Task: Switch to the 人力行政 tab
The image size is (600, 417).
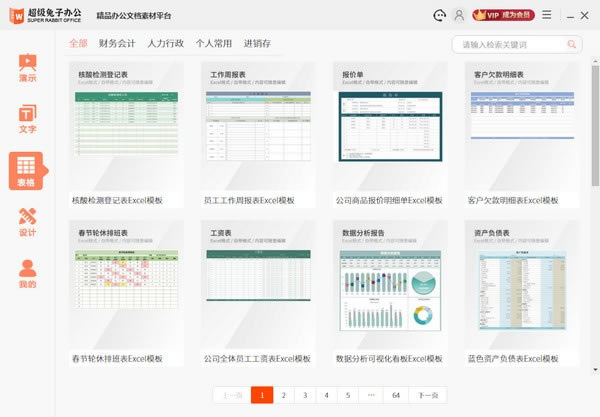Action: click(166, 43)
